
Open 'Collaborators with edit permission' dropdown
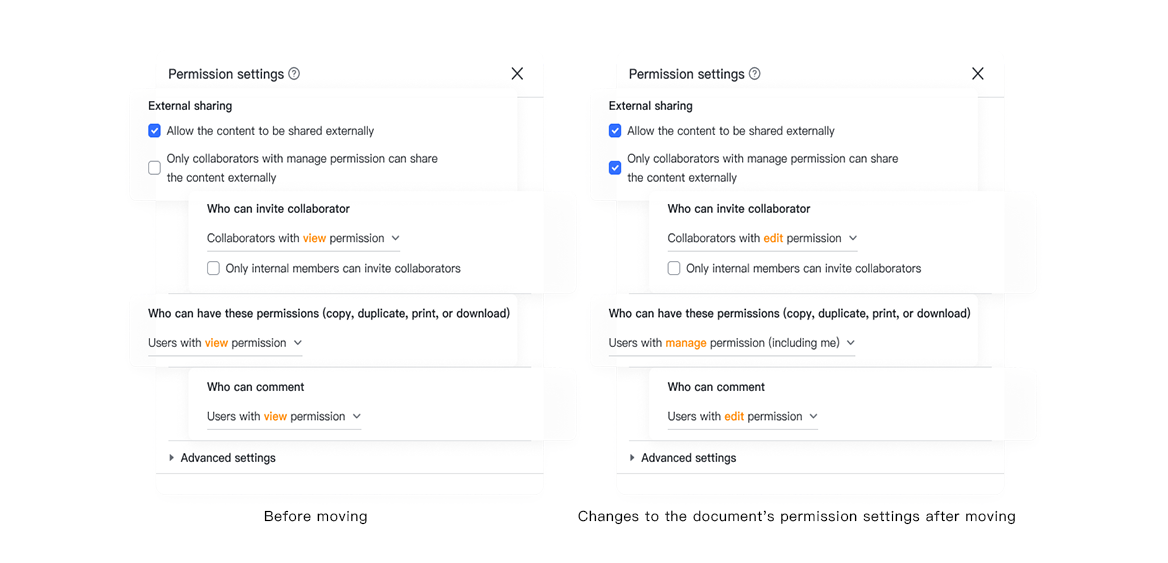tap(763, 238)
